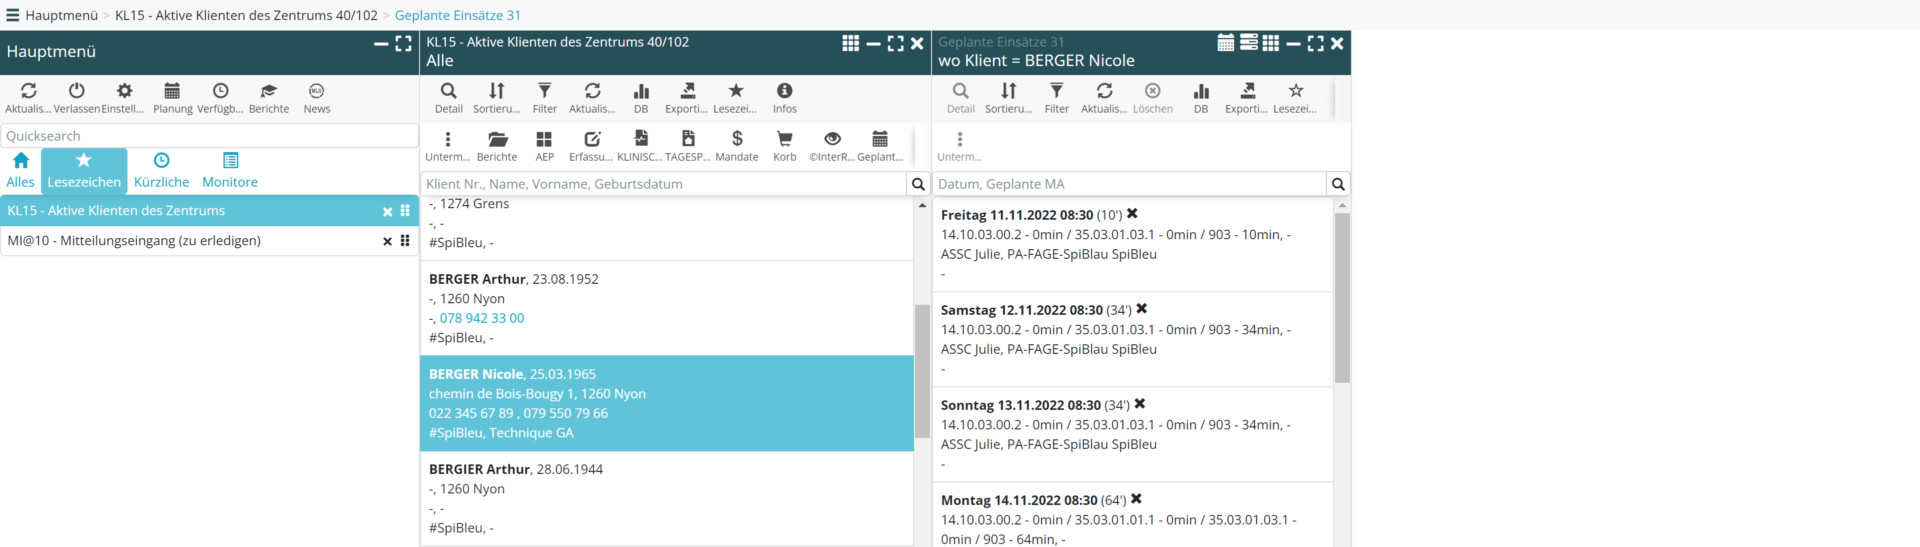This screenshot has width=1920, height=547.
Task: Call phone link 078 942 33 00
Action: tap(482, 318)
